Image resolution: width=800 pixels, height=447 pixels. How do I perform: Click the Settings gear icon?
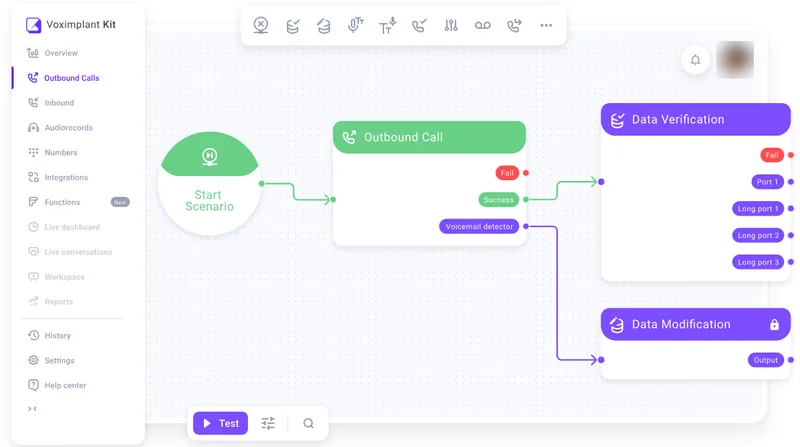click(33, 360)
